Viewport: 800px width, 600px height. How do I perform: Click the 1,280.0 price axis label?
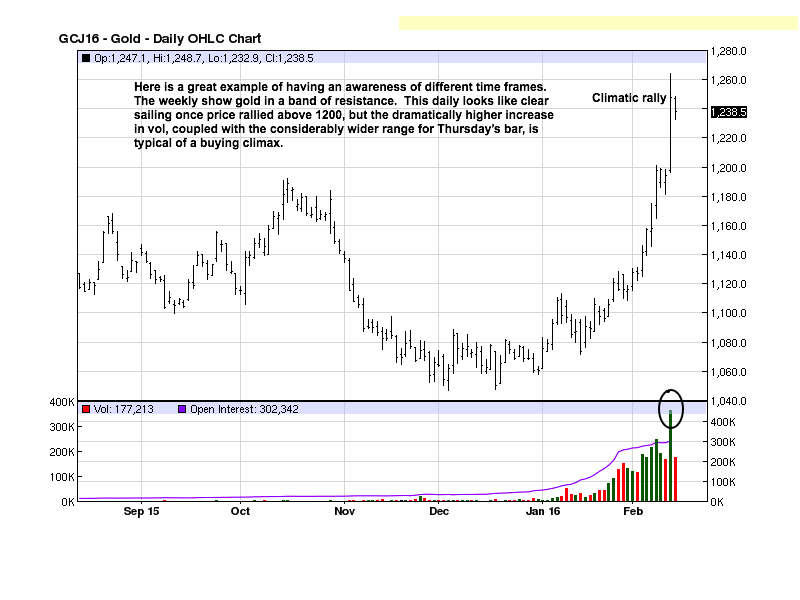click(x=728, y=51)
